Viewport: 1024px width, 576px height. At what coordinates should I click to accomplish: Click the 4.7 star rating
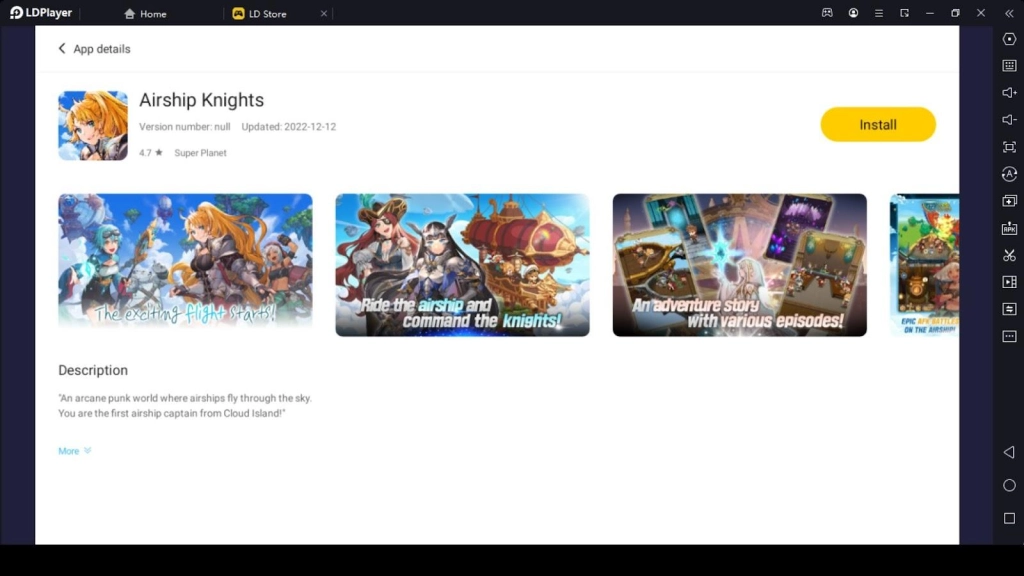(x=150, y=153)
